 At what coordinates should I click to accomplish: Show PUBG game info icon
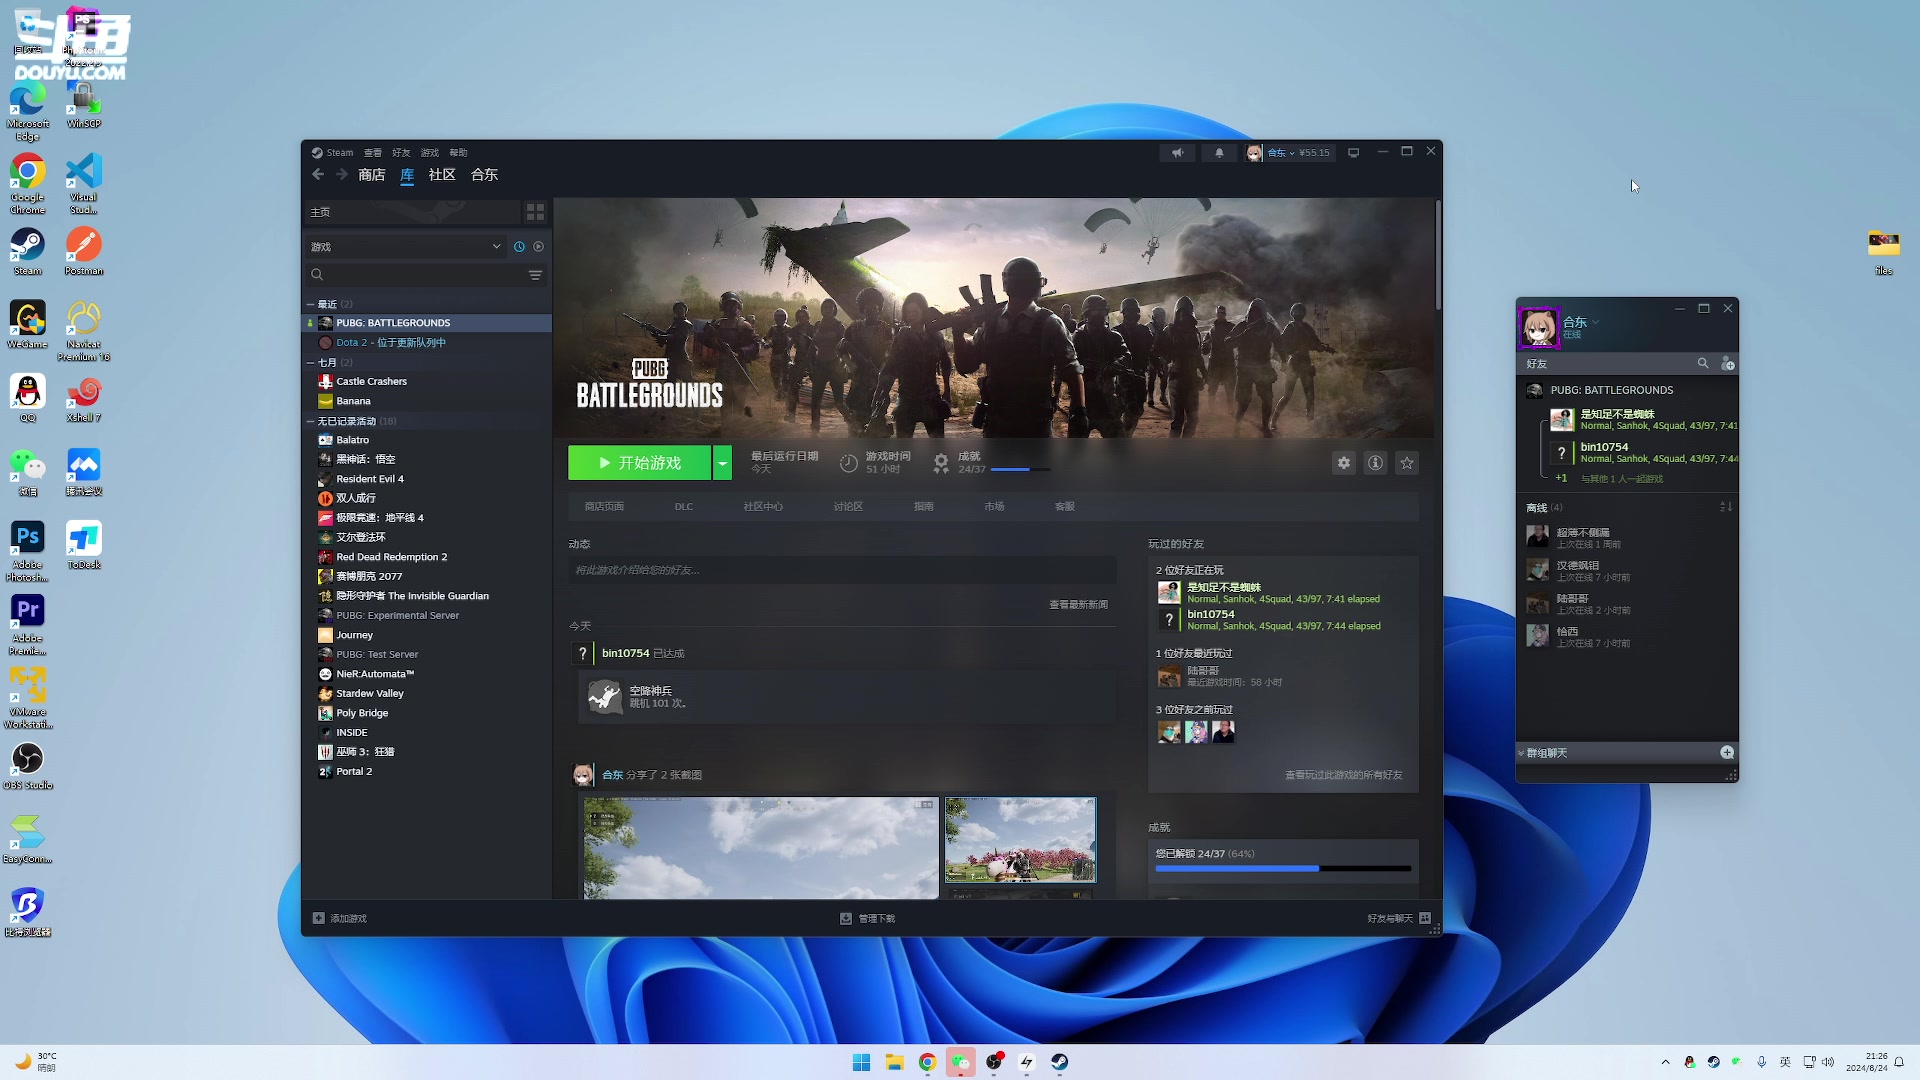[x=1376, y=463]
